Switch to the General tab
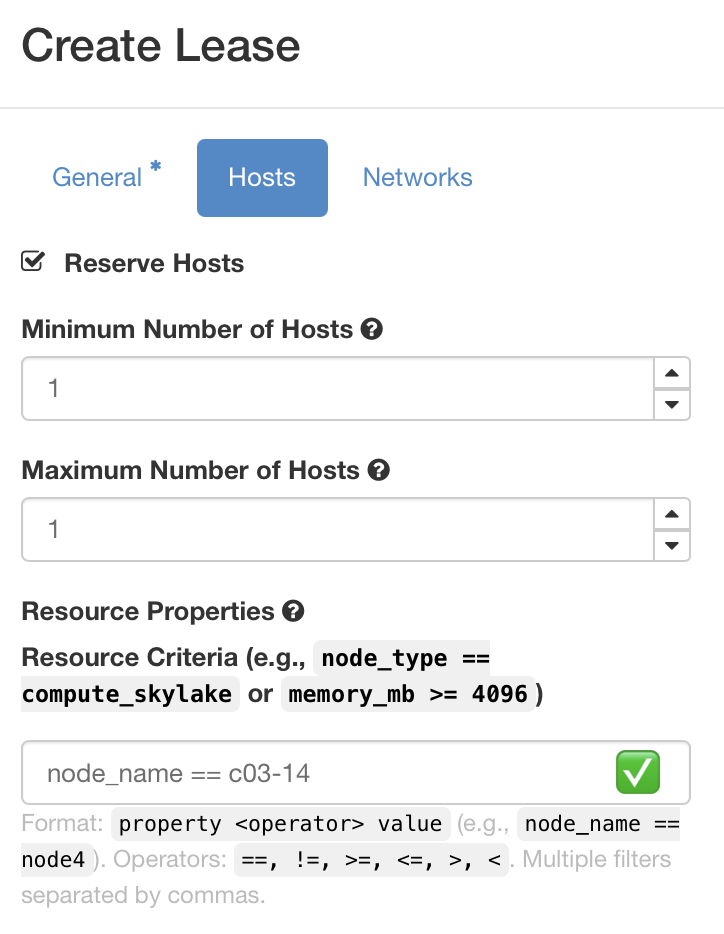 [x=97, y=177]
